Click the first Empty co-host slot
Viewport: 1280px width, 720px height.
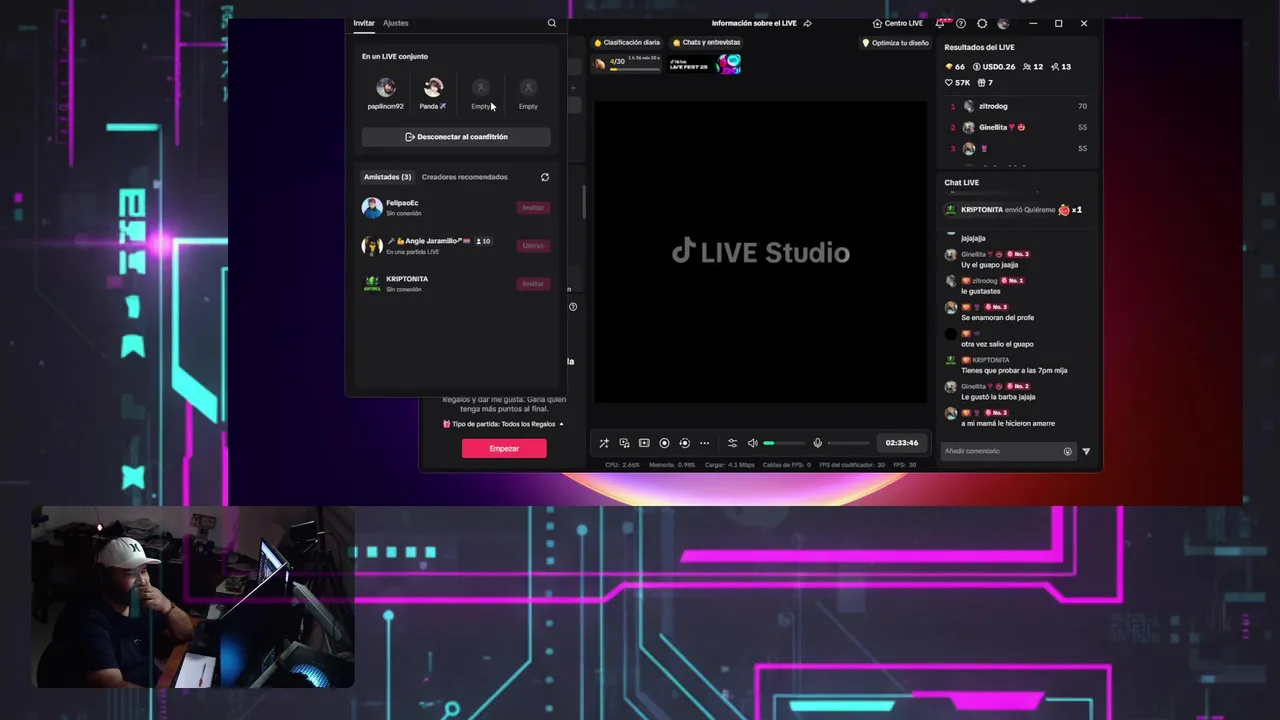(481, 94)
